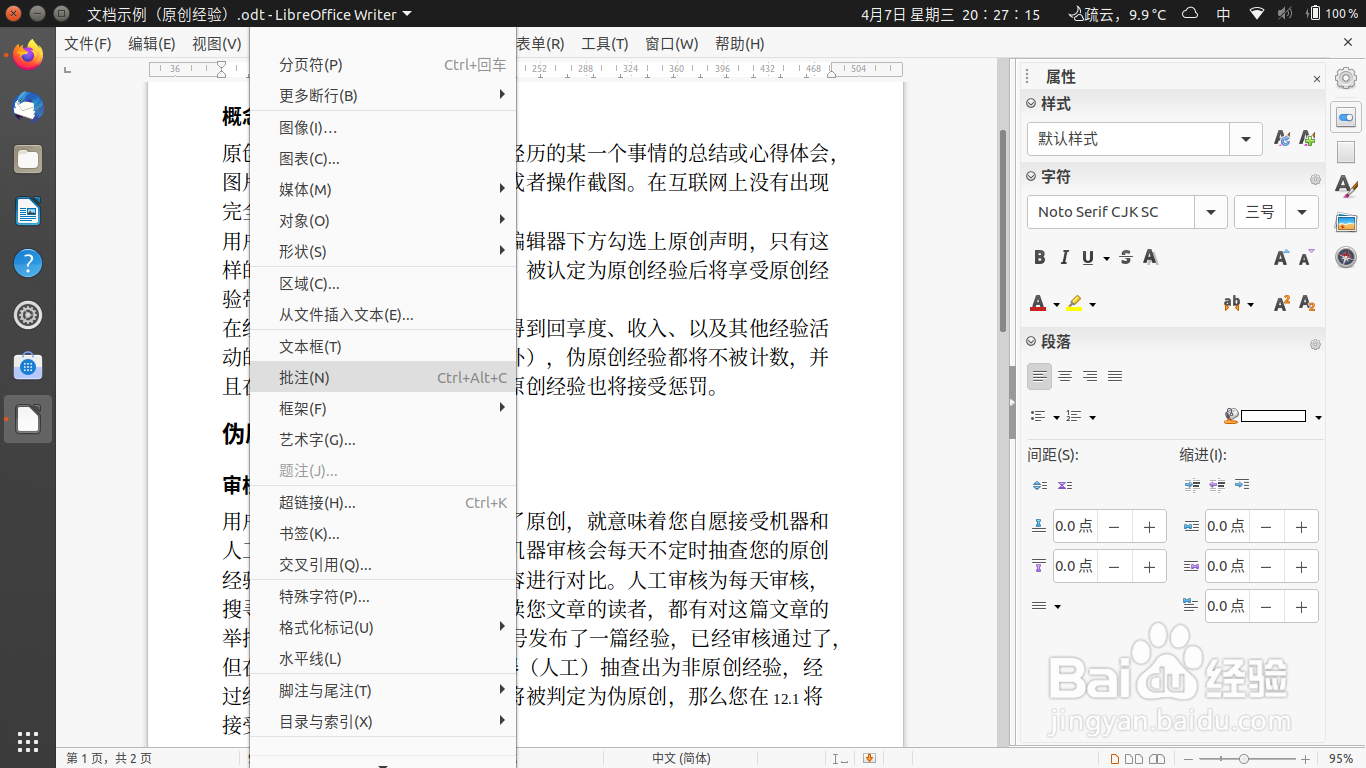Collapse the 字符 section header
The height and width of the screenshot is (768, 1366).
[x=1031, y=179]
